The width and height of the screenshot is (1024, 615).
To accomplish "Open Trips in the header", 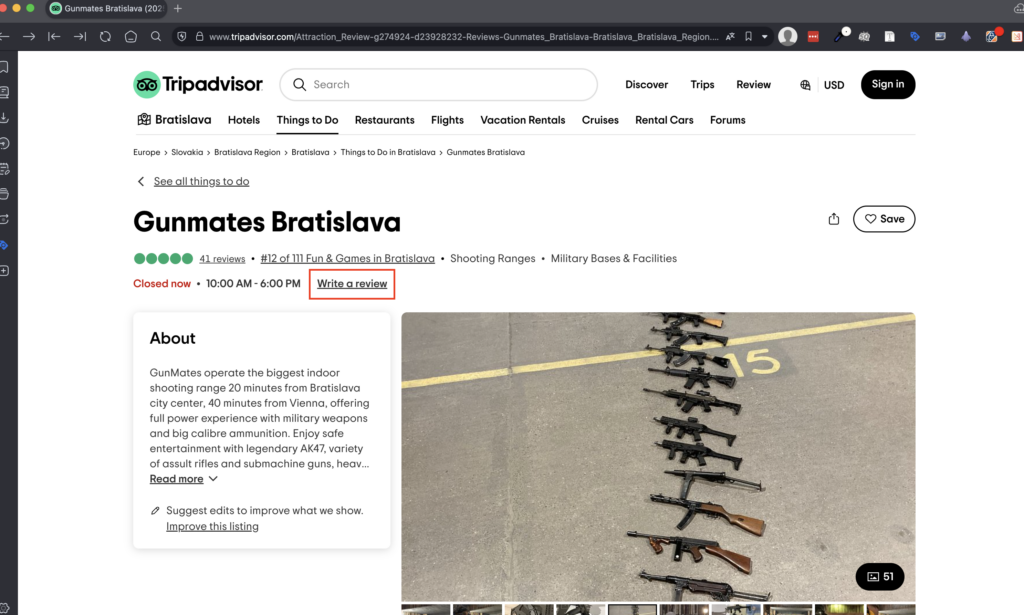I will click(702, 85).
